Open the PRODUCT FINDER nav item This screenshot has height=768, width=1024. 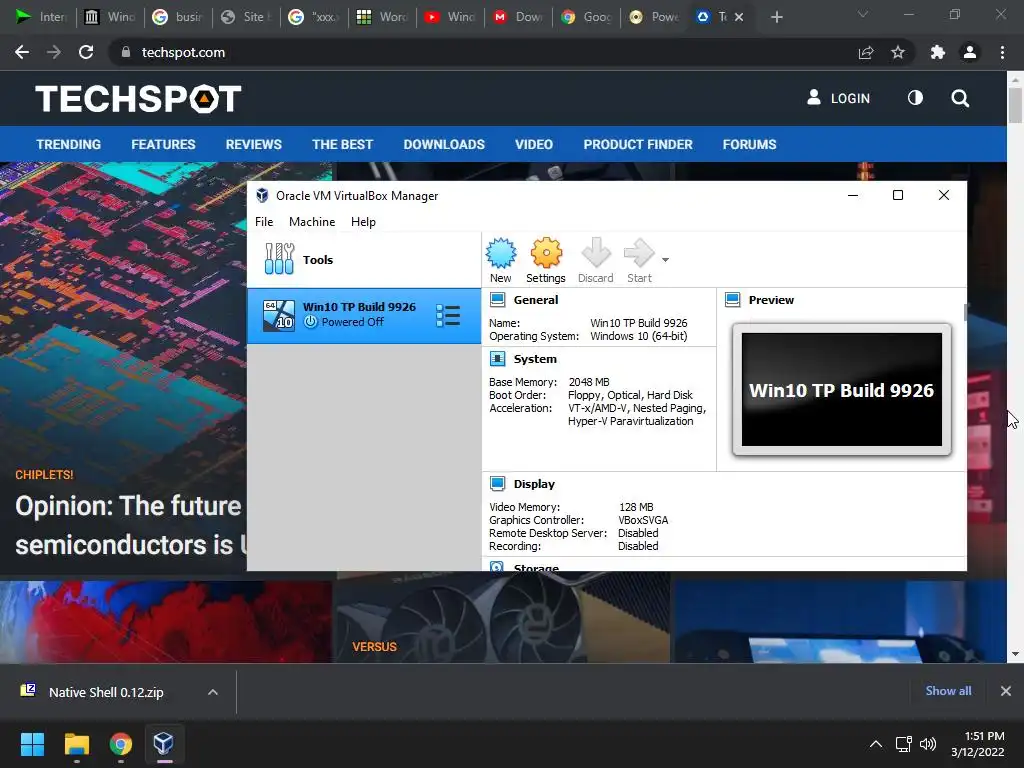(x=638, y=144)
